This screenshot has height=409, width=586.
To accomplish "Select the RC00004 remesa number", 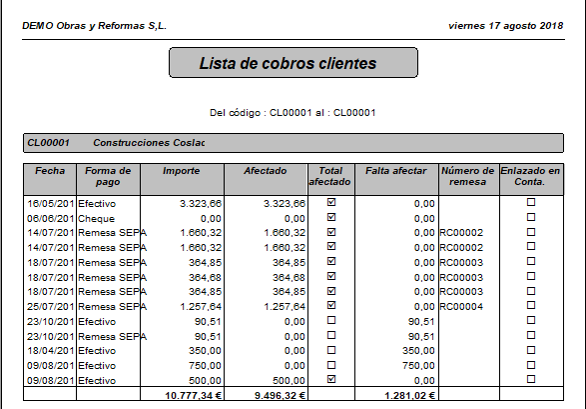I will [461, 307].
